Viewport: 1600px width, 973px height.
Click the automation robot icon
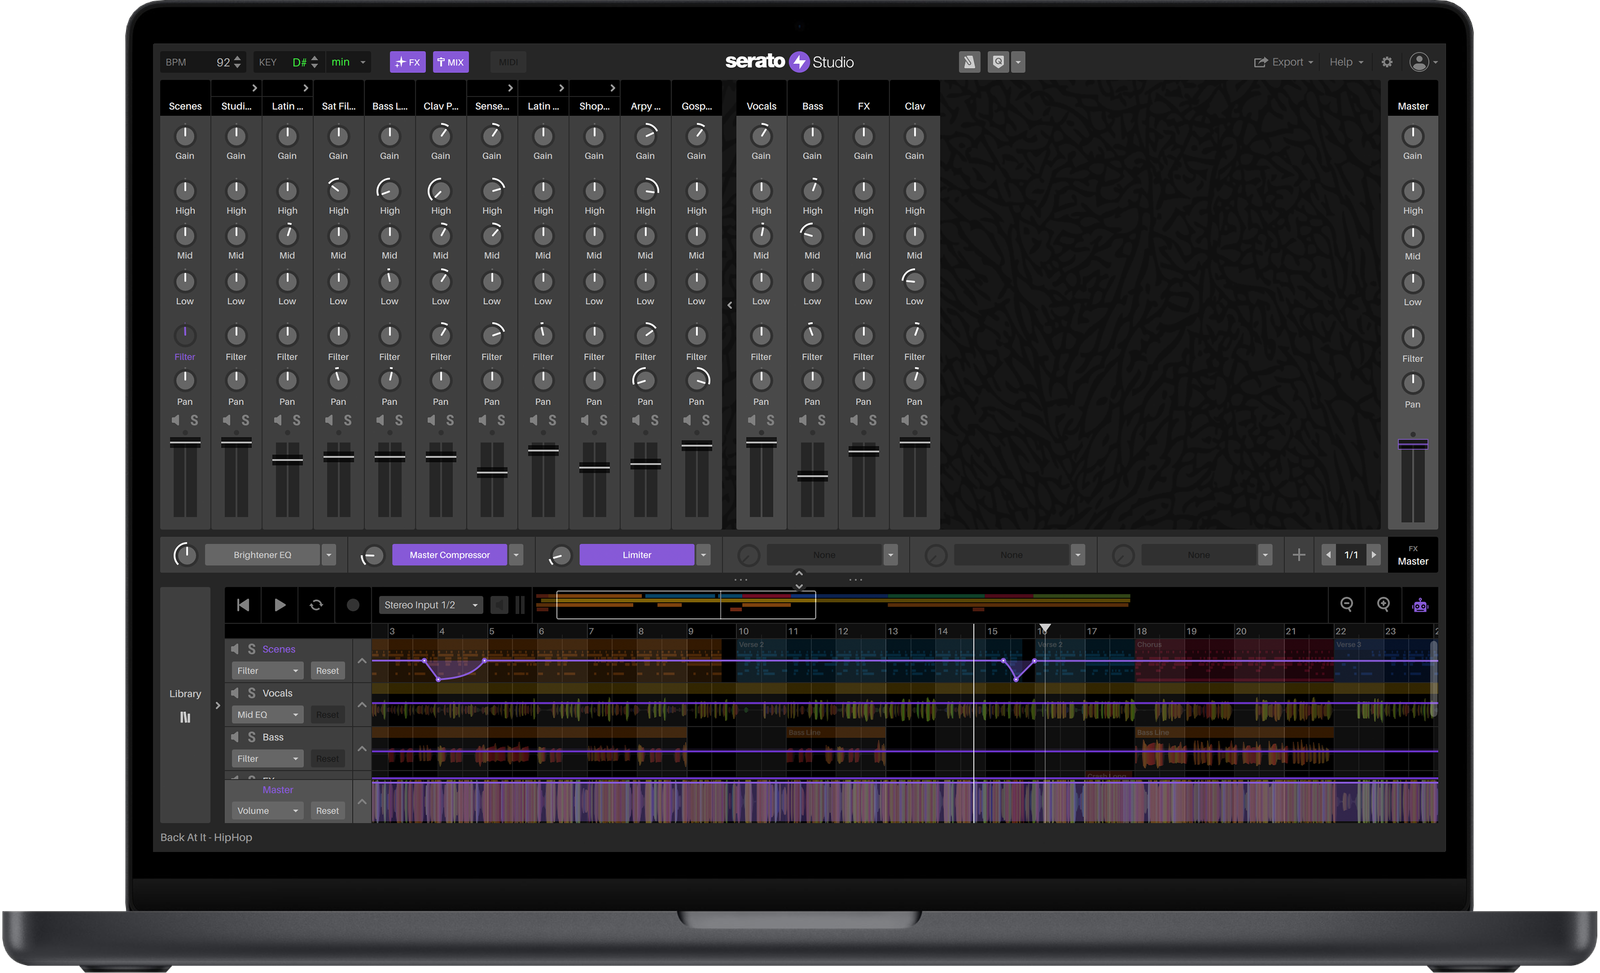click(1420, 605)
